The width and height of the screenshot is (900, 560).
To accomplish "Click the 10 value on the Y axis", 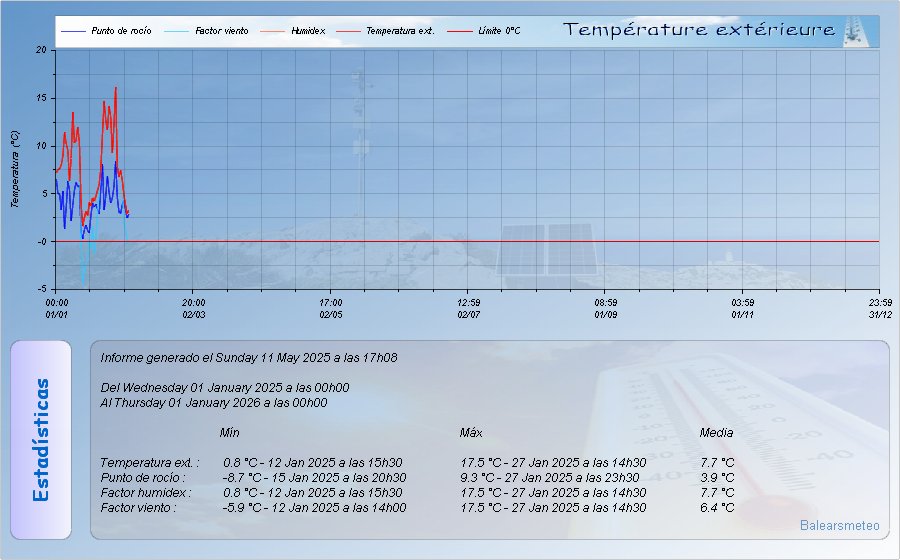I will tap(41, 146).
